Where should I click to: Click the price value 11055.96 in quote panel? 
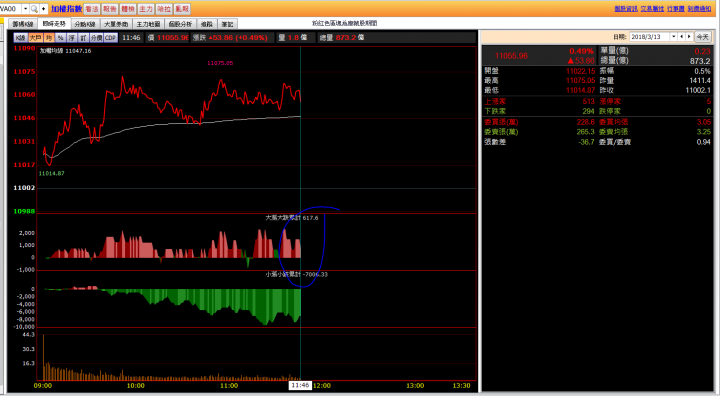(511, 56)
